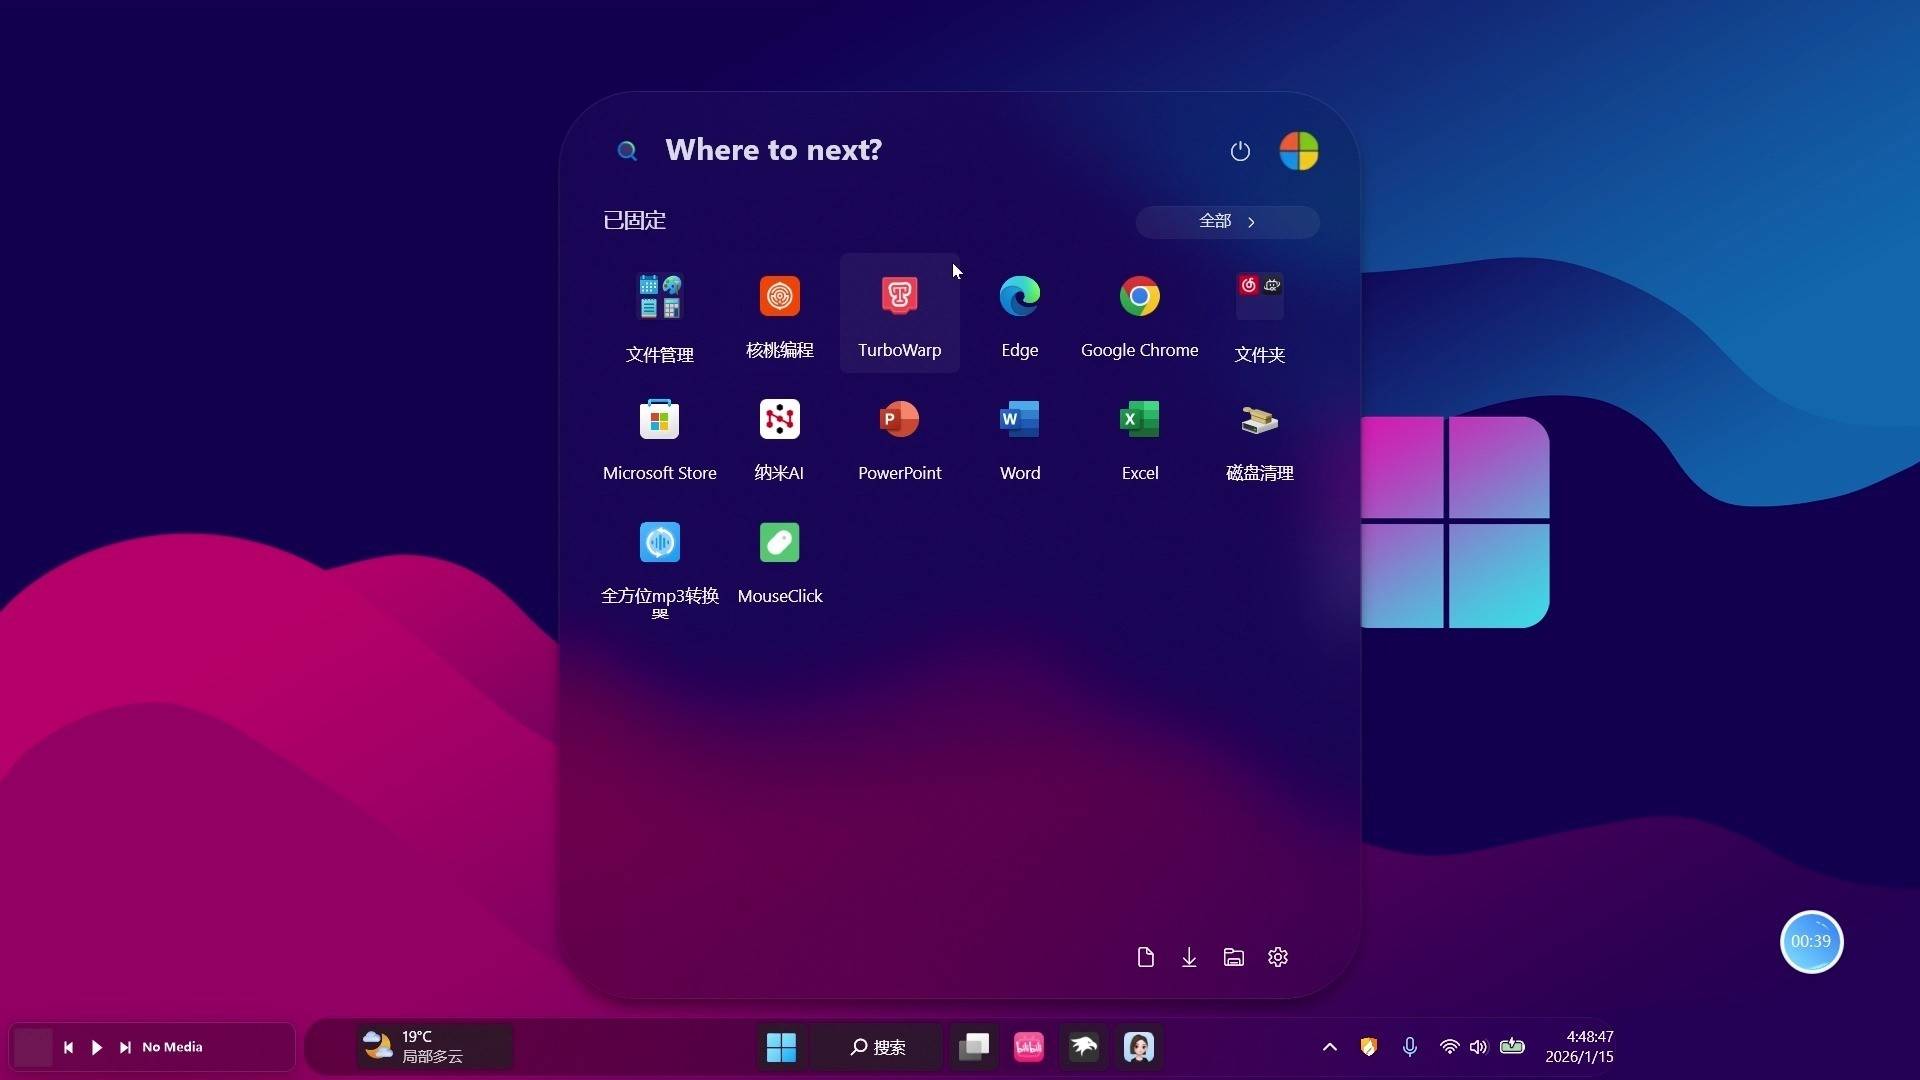The height and width of the screenshot is (1080, 1920).
Task: Open the colorful user account avatar
Action: tap(1299, 151)
